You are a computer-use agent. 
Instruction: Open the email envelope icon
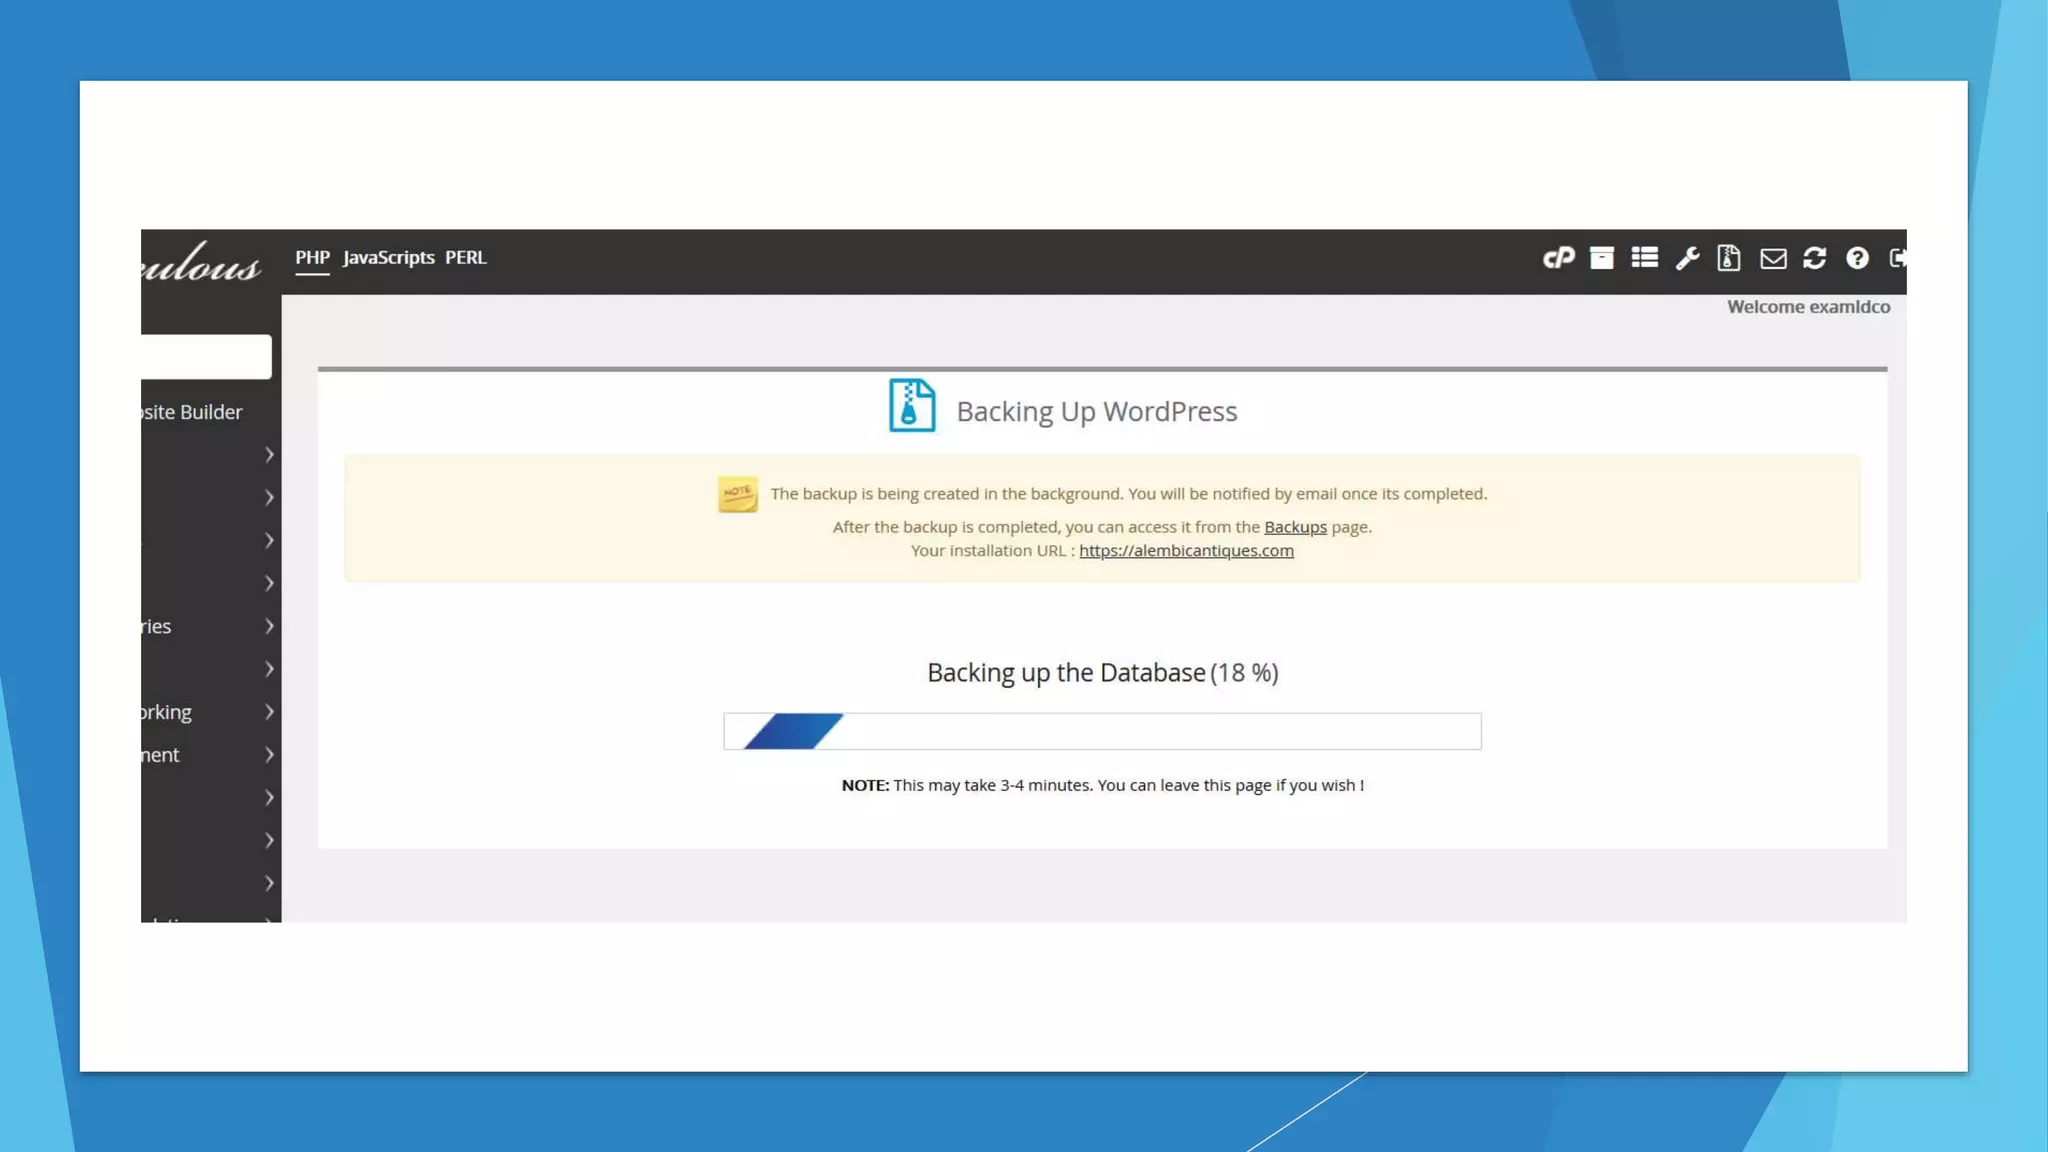point(1773,259)
